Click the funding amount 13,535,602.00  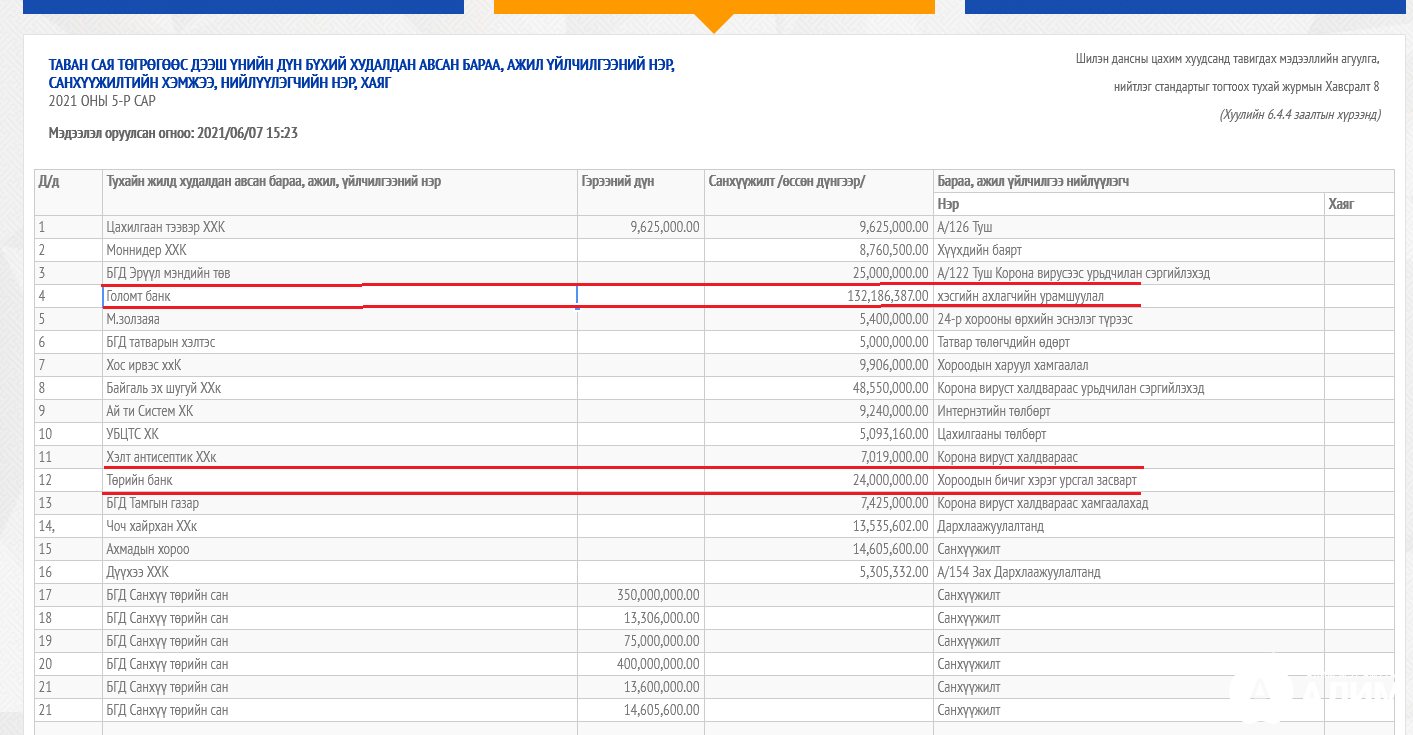click(890, 526)
